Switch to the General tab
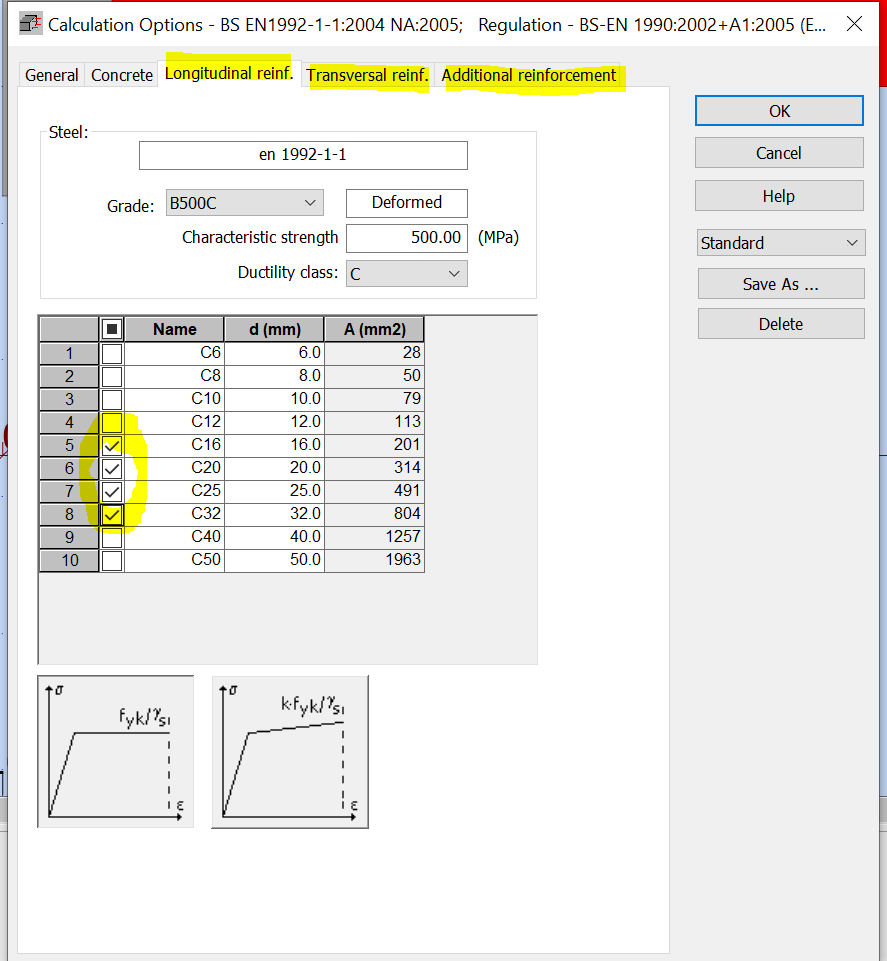Screen dimensions: 887x961 tap(51, 74)
